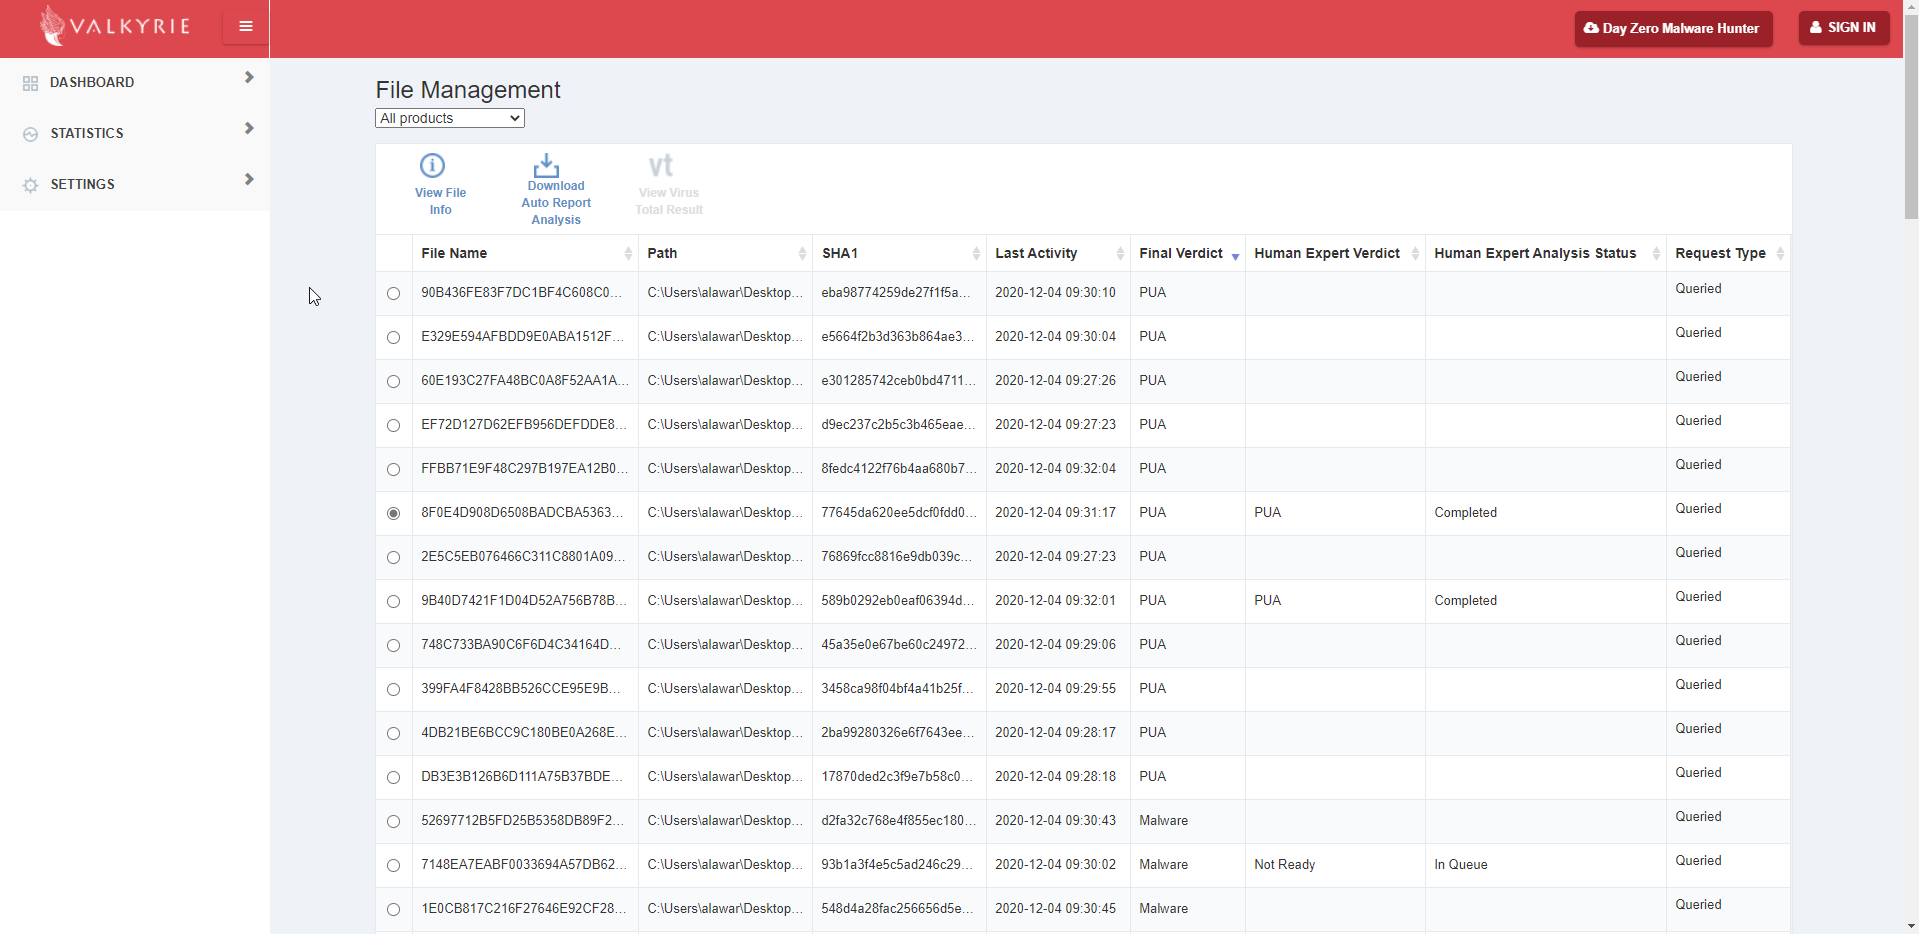Sort by the Final Verdict column header
1919x934 pixels.
tap(1180, 254)
